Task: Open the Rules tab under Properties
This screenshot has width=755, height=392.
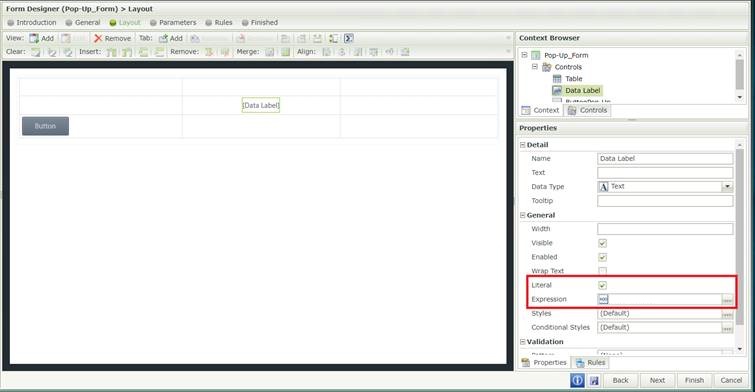Action: pyautogui.click(x=590, y=363)
